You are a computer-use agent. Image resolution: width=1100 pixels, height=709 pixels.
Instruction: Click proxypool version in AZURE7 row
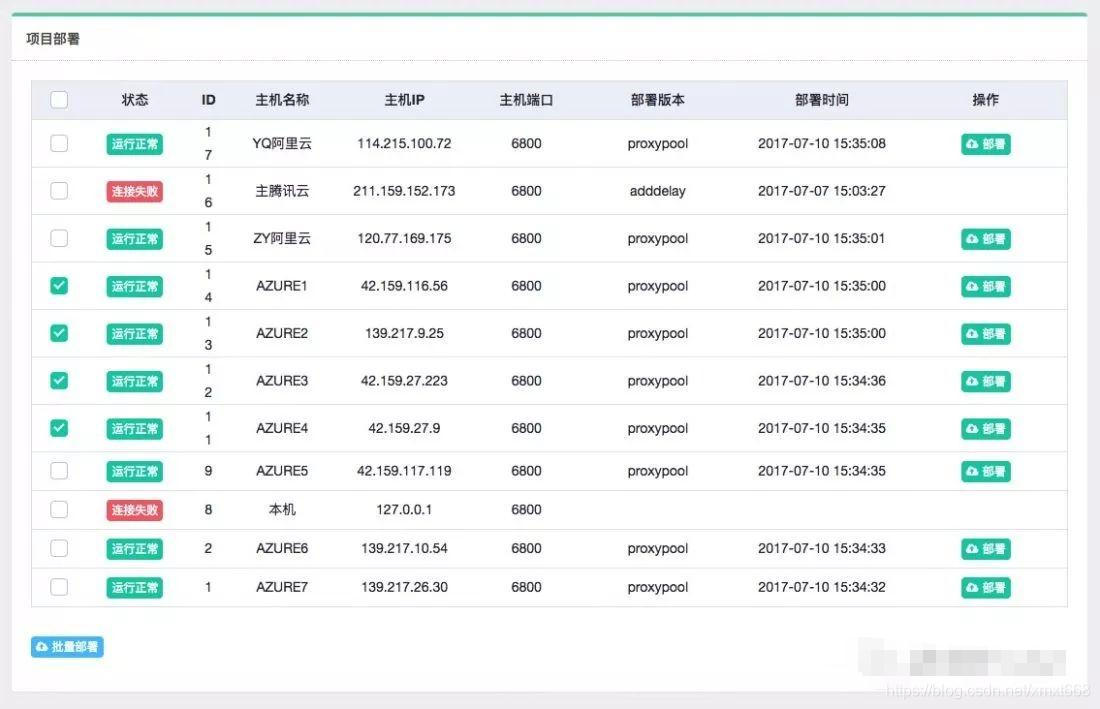pos(657,587)
